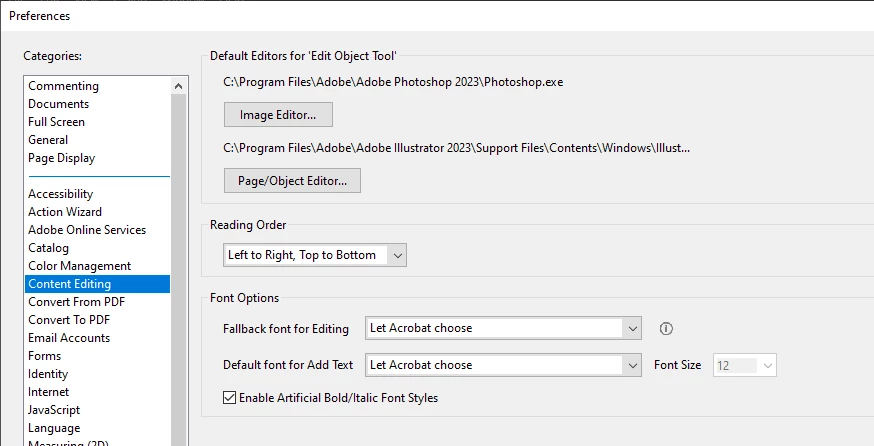Select Commenting category

[x=63, y=86]
